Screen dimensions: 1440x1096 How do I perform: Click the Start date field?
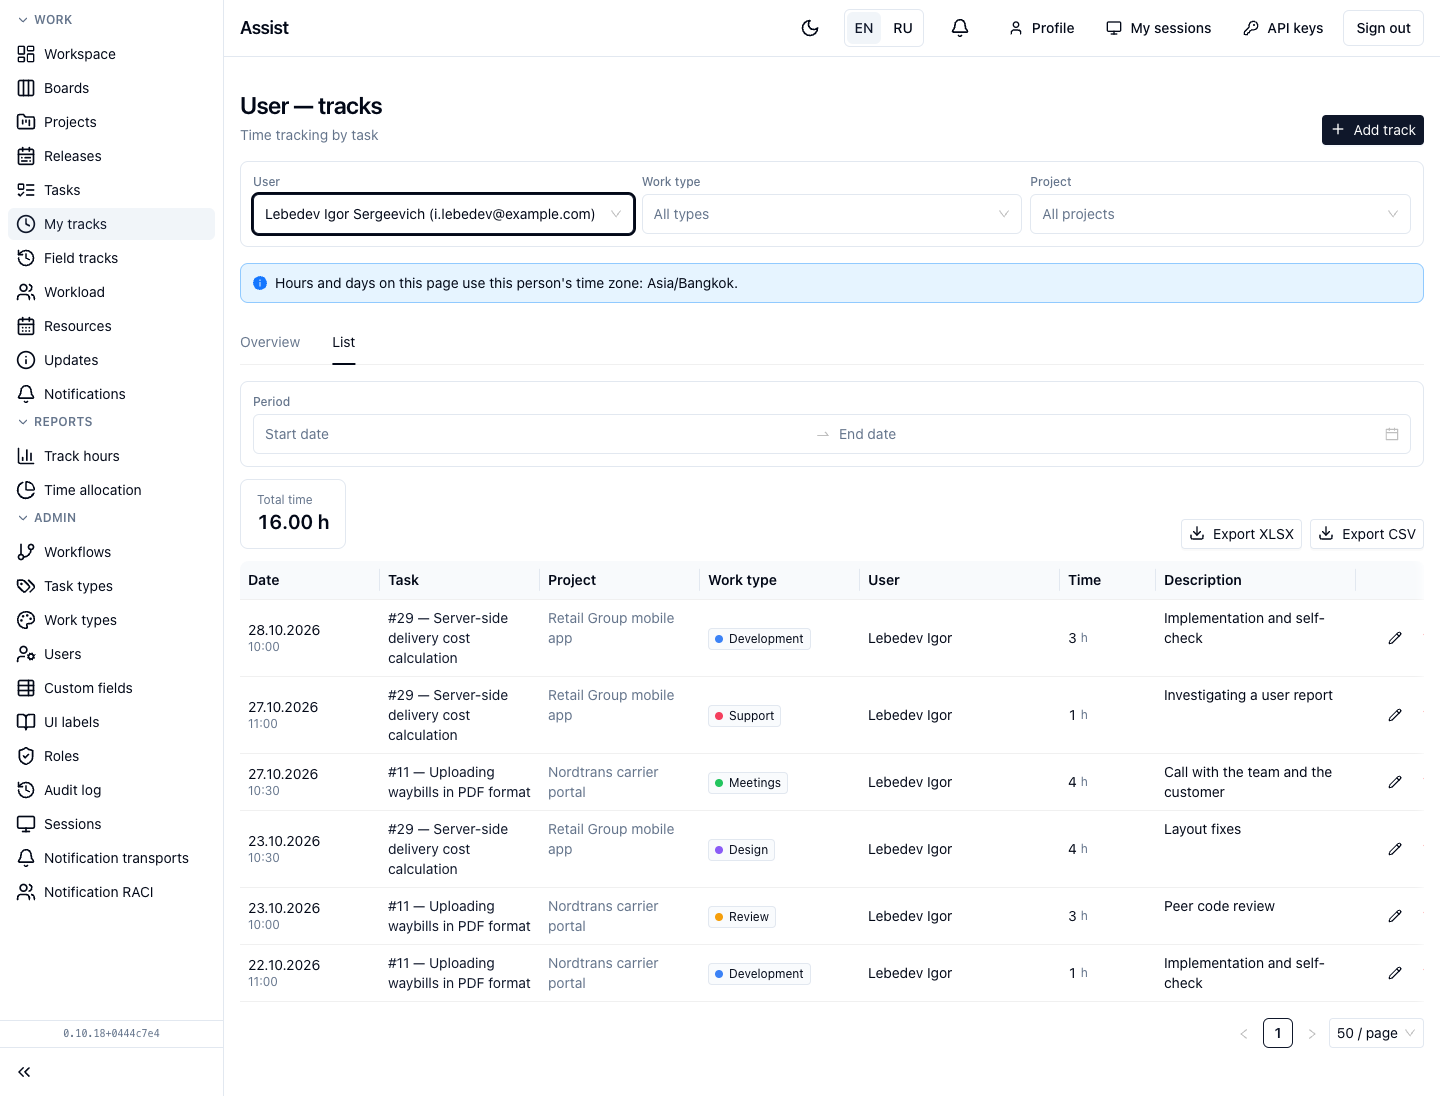(x=535, y=434)
